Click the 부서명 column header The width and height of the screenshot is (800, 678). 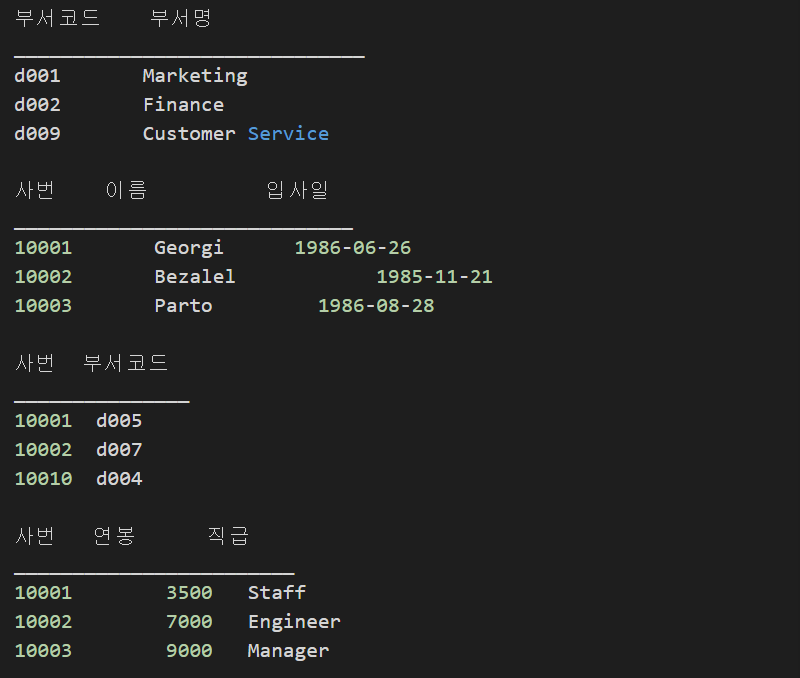click(x=181, y=18)
